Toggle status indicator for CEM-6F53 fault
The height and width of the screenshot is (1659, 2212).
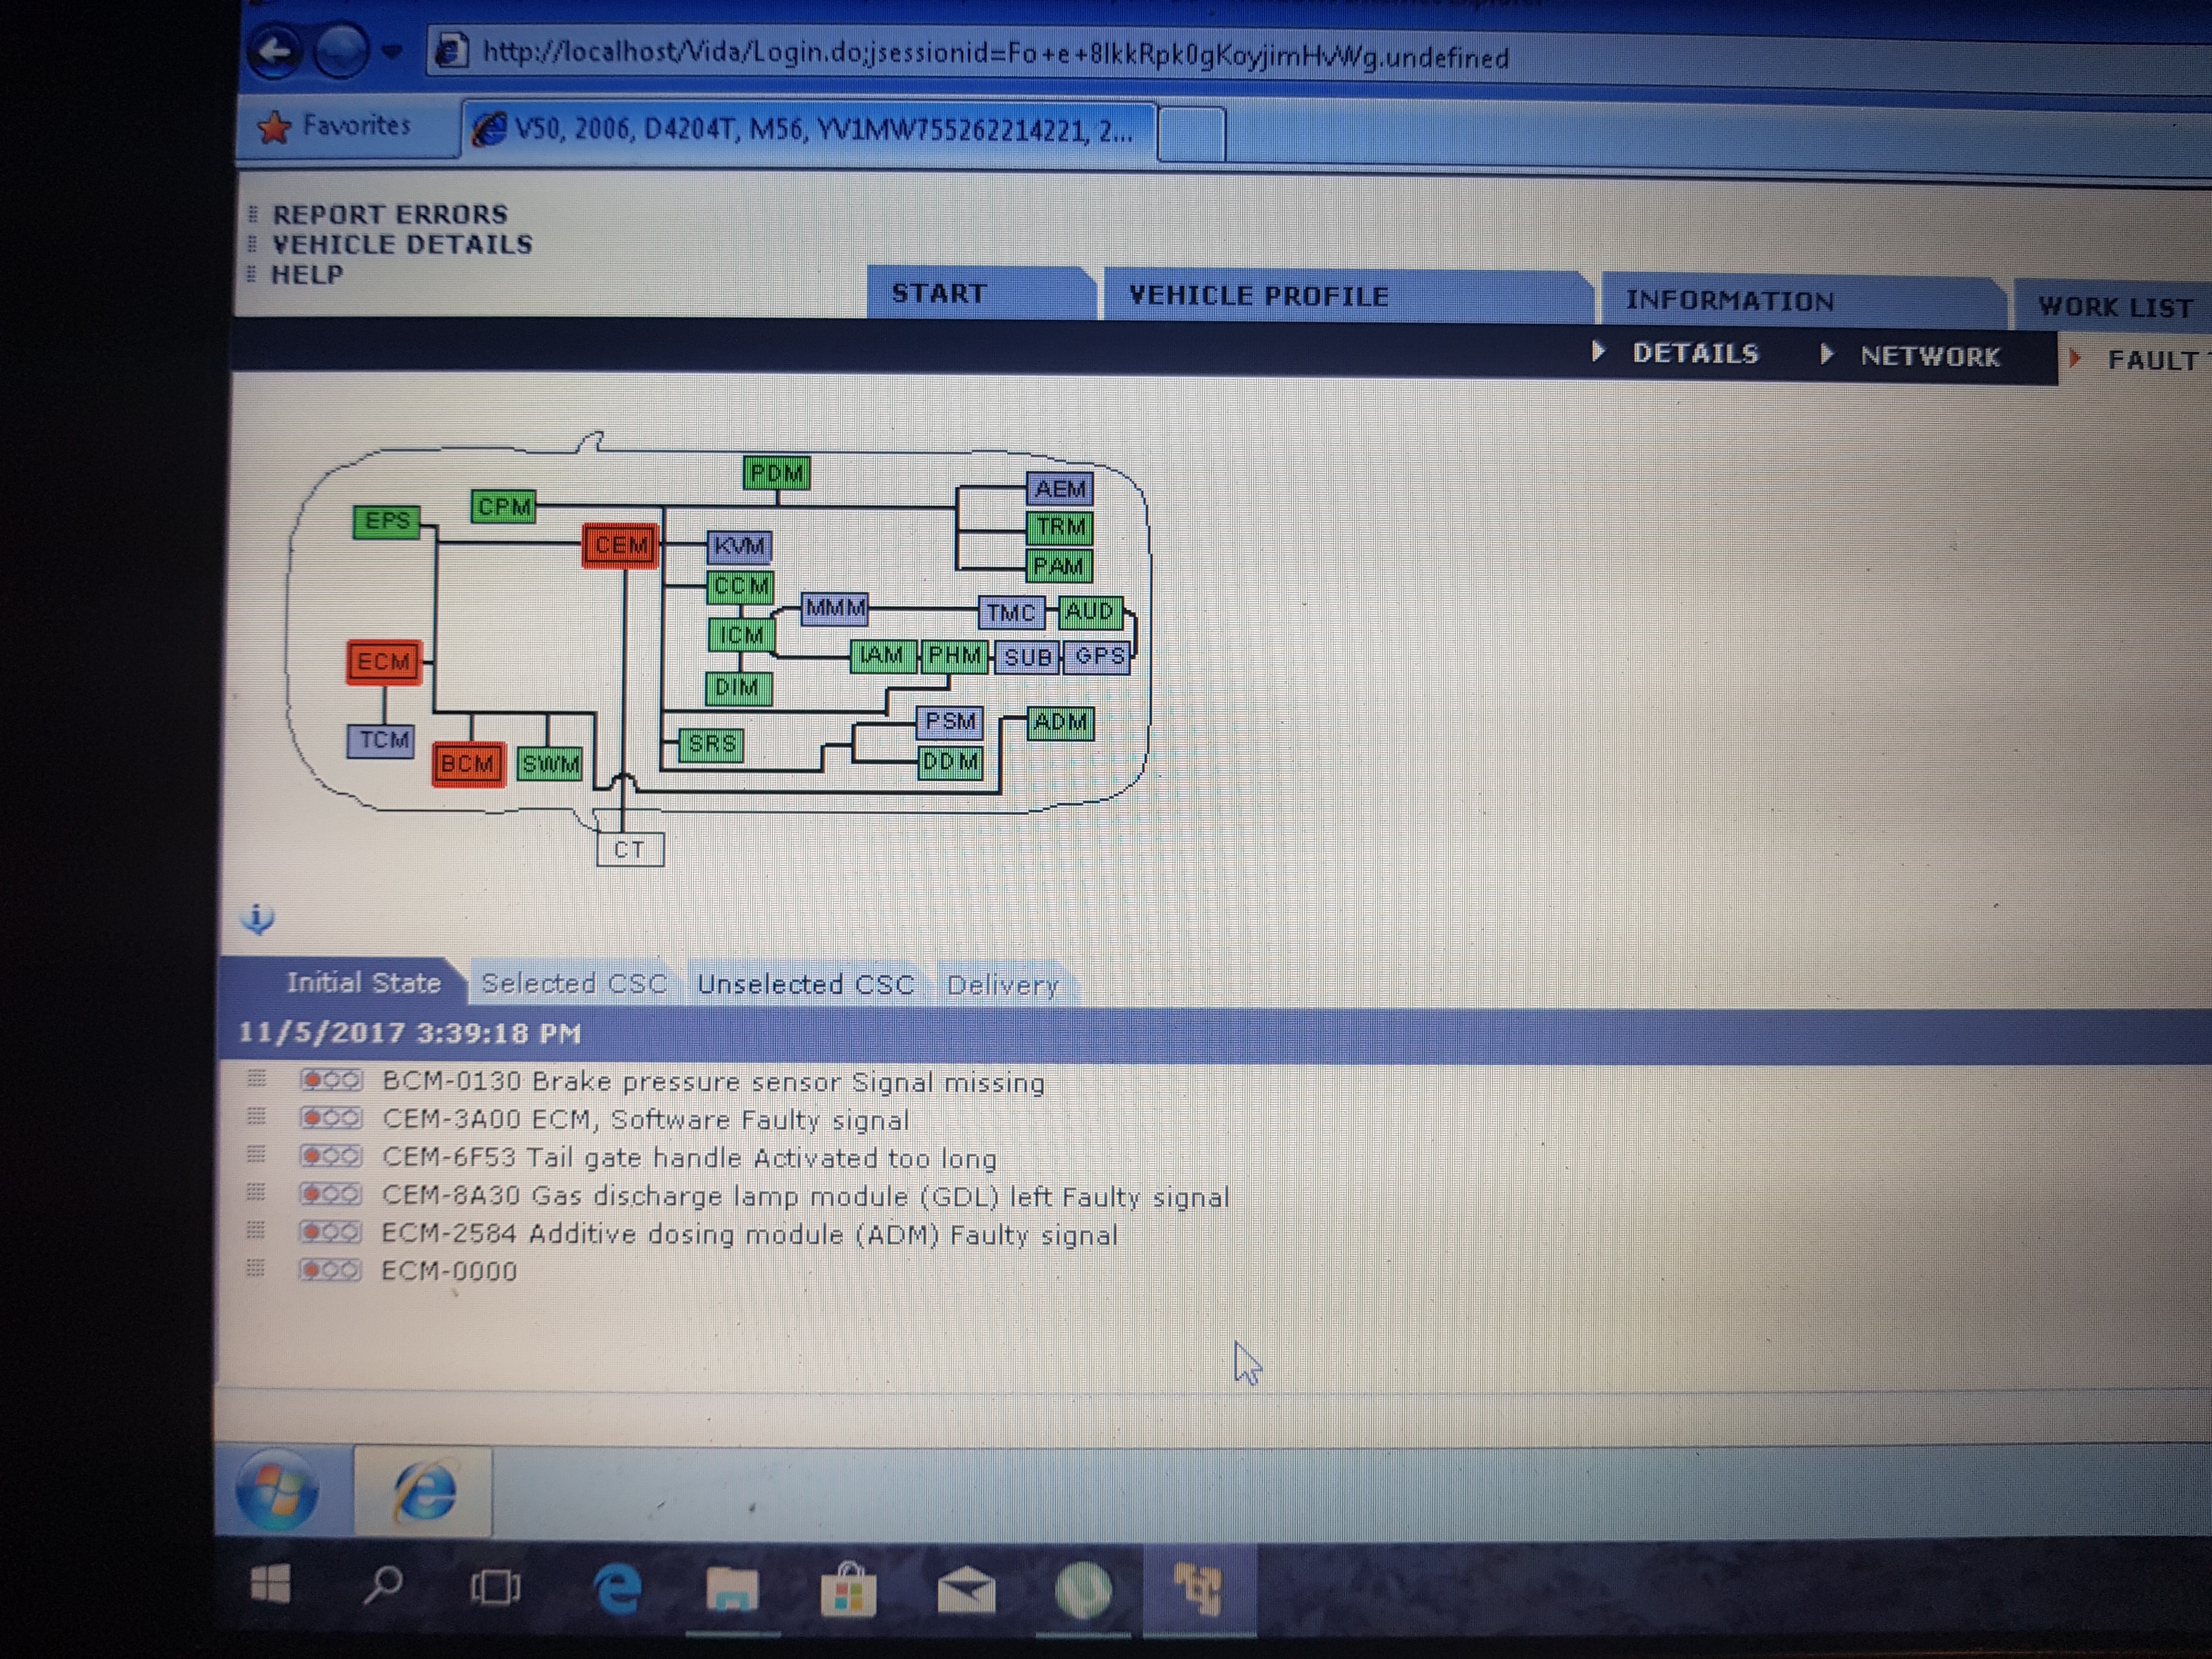331,1156
